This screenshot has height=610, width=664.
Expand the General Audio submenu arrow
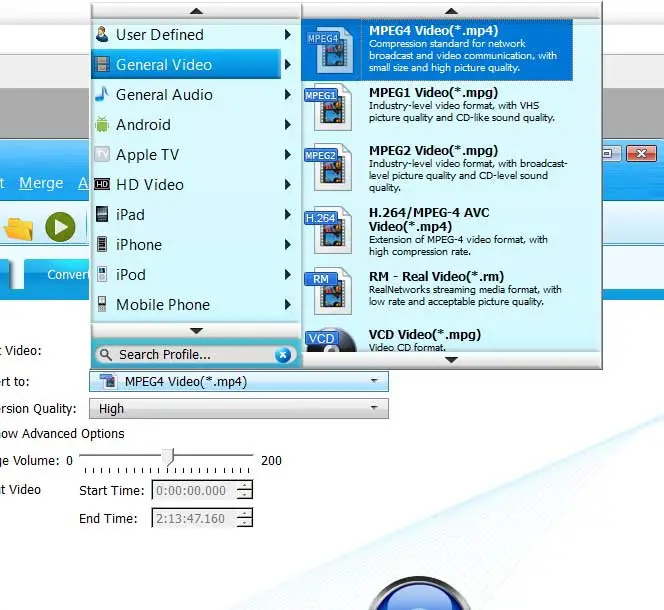pyautogui.click(x=288, y=94)
